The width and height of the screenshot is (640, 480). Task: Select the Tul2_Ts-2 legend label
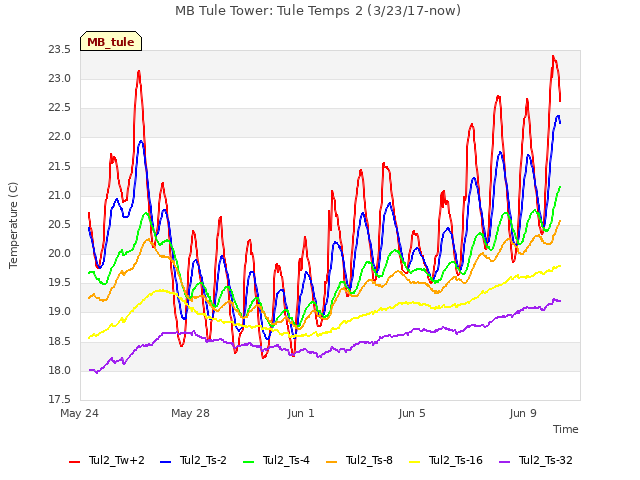[x=203, y=460]
